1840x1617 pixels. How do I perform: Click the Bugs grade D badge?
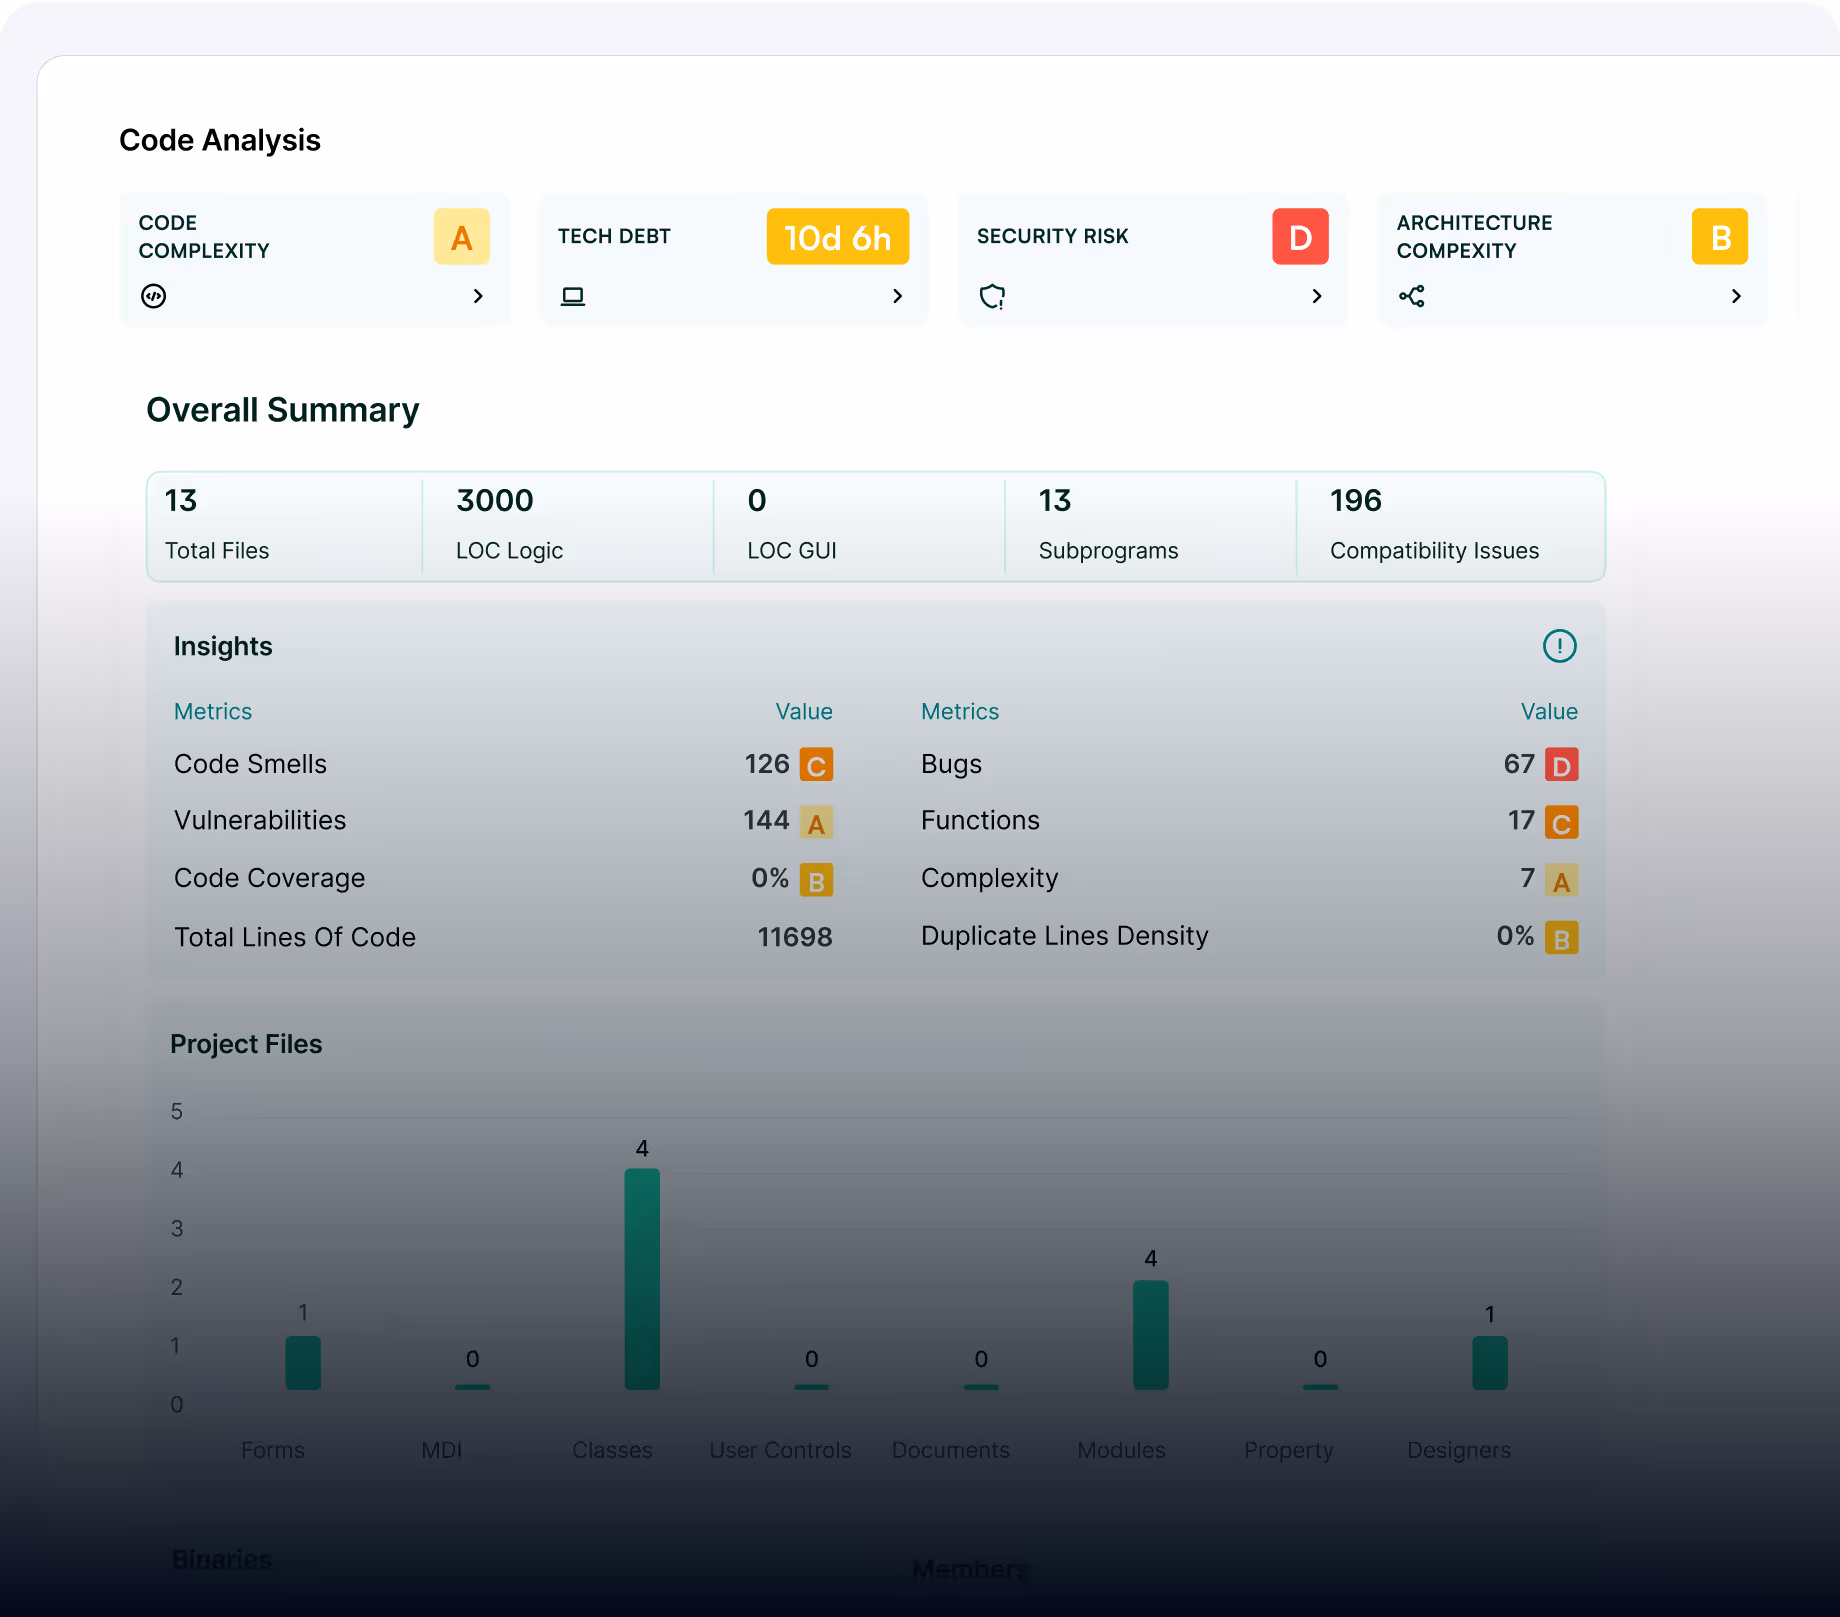pyautogui.click(x=1561, y=765)
